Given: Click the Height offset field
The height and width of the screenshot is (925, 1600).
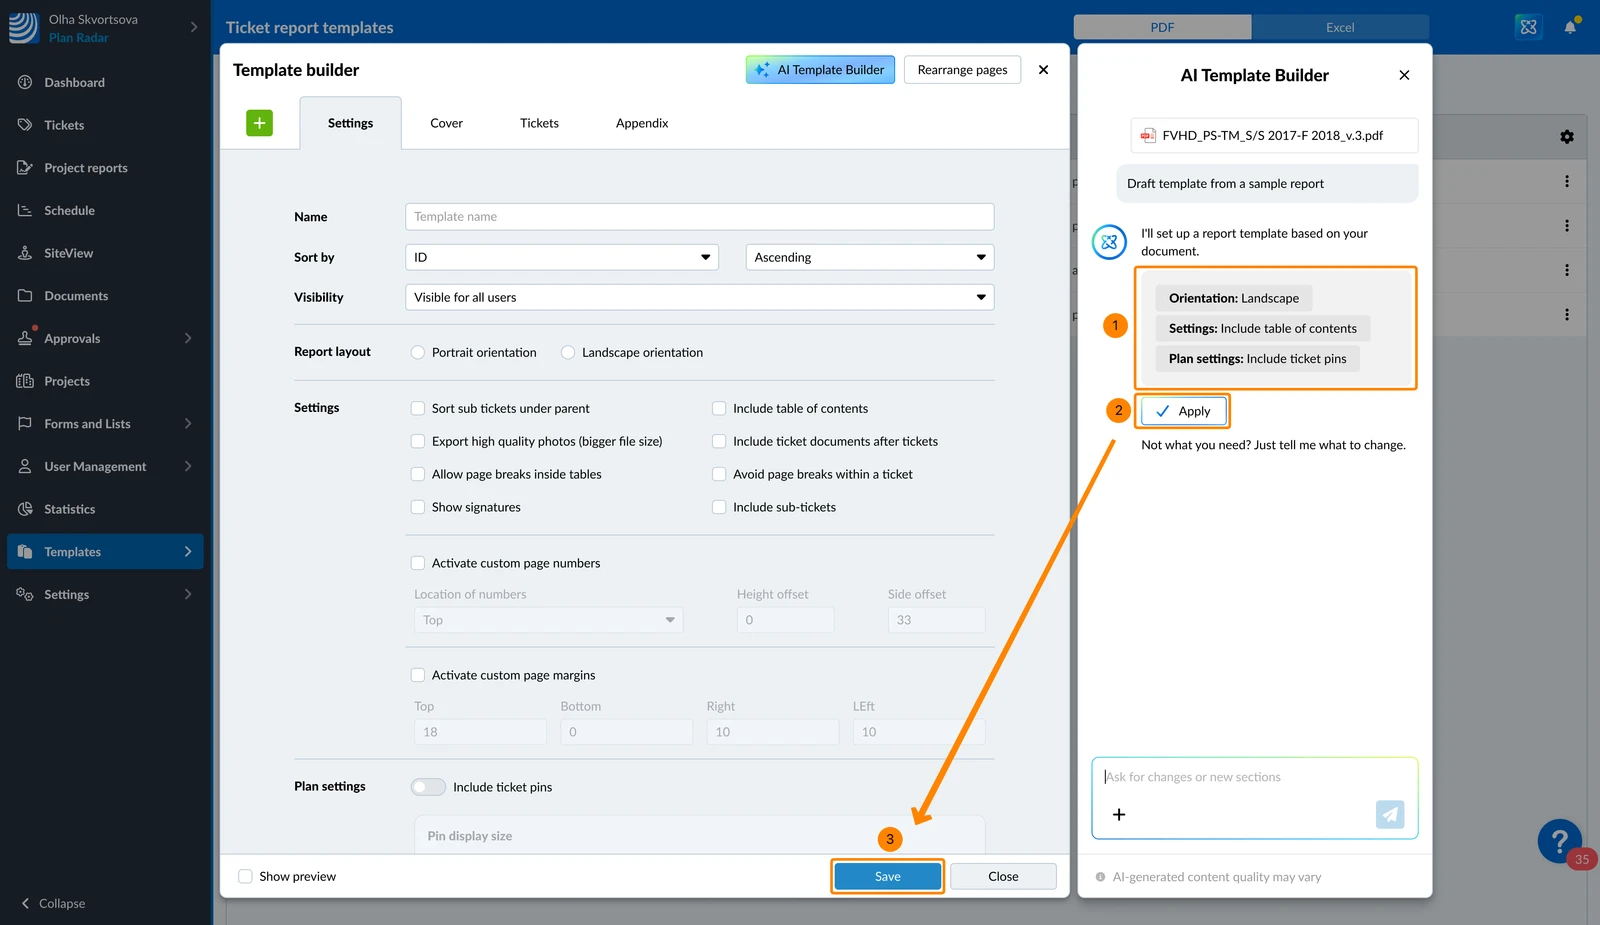Looking at the screenshot, I should pyautogui.click(x=785, y=620).
